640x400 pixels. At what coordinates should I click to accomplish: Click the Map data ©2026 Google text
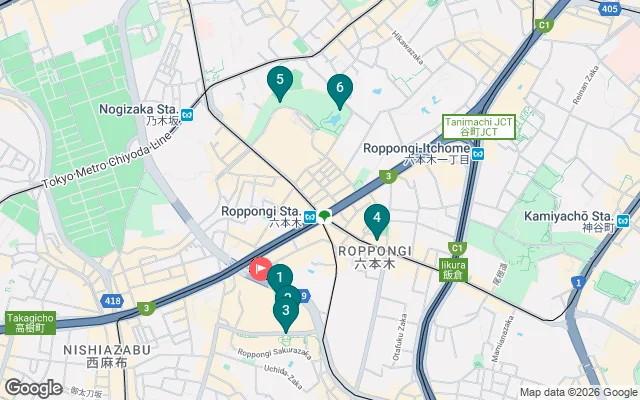click(x=579, y=392)
